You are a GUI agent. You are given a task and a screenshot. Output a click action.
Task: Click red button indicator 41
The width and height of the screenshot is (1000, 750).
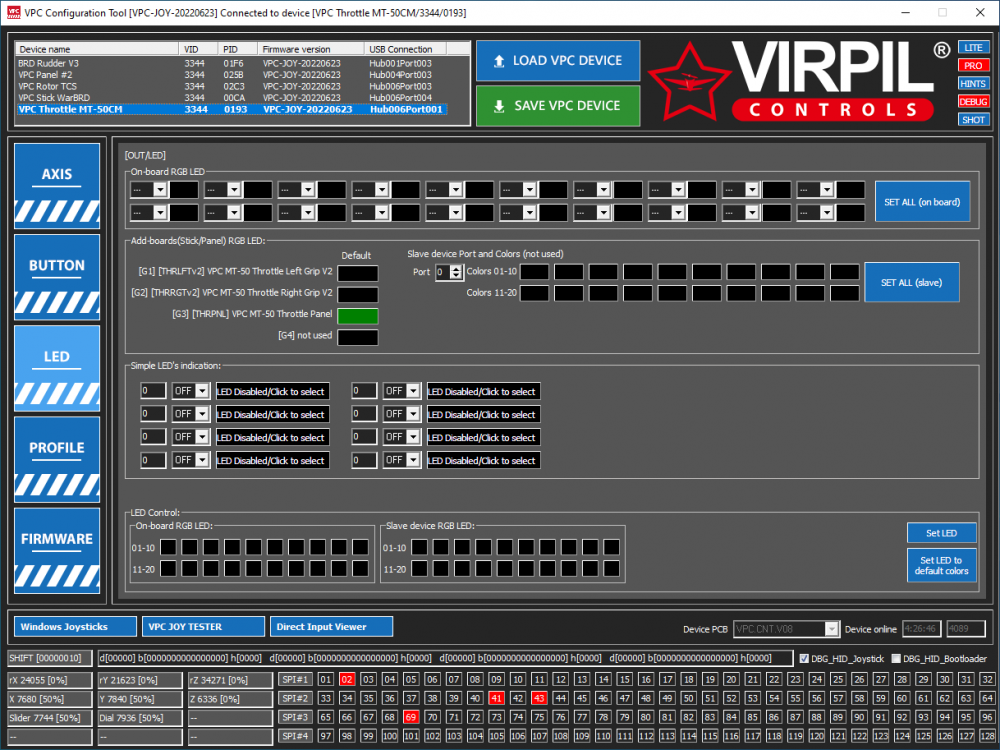click(x=497, y=698)
